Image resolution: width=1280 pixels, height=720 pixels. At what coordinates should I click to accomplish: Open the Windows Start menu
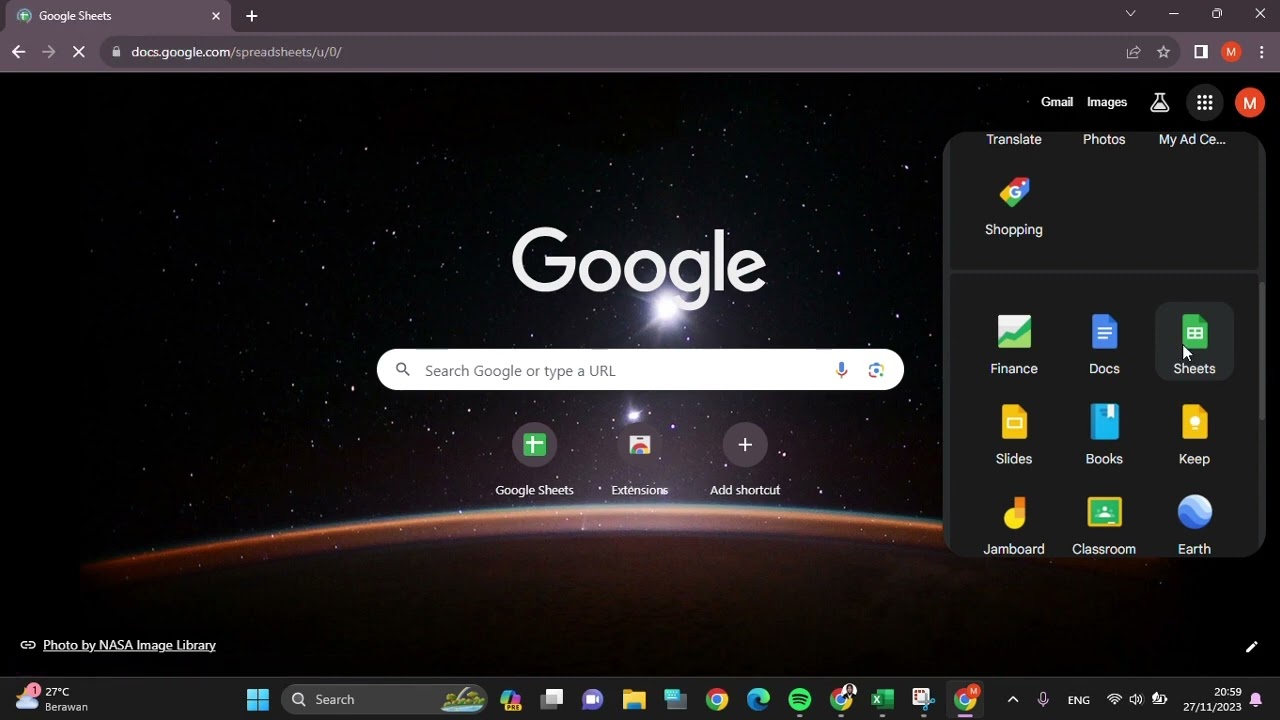tap(258, 699)
